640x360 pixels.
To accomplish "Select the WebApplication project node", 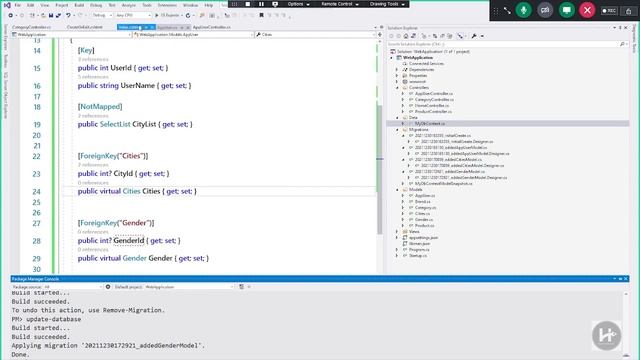I will (418, 58).
